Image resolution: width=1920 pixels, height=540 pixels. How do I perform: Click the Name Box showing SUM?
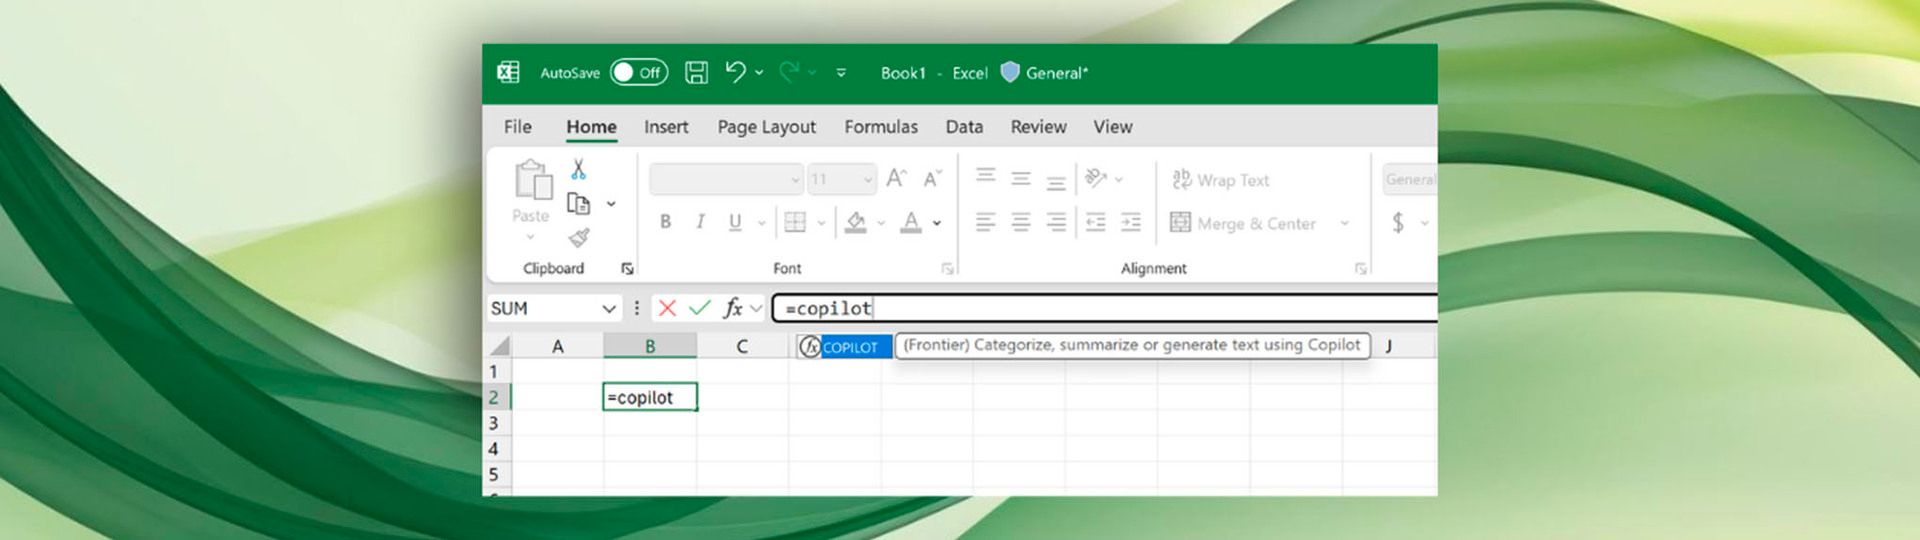coord(543,309)
